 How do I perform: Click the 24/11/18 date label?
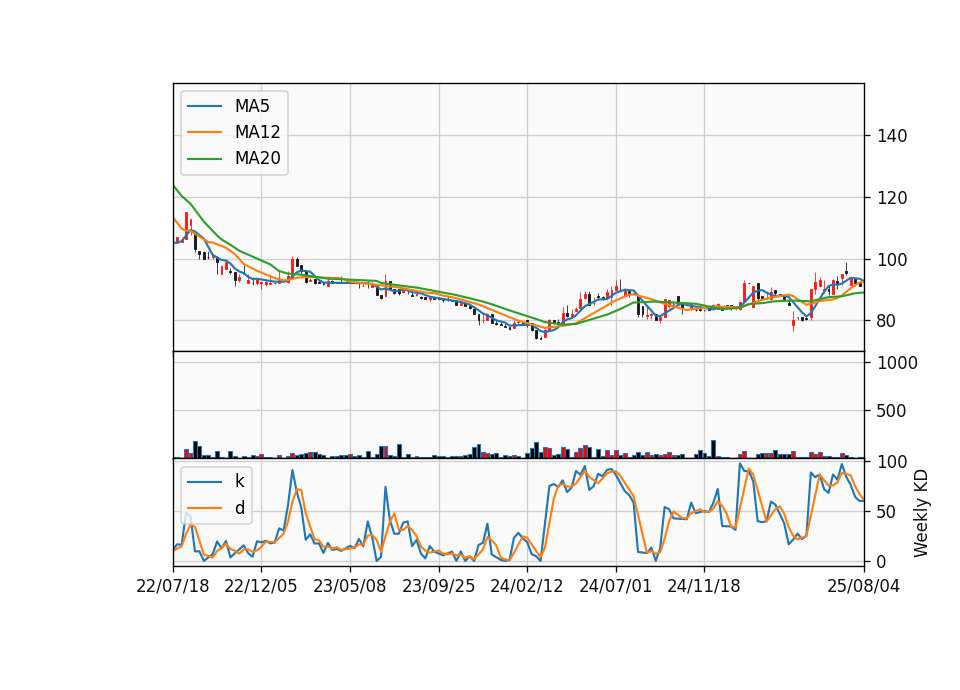tap(703, 586)
